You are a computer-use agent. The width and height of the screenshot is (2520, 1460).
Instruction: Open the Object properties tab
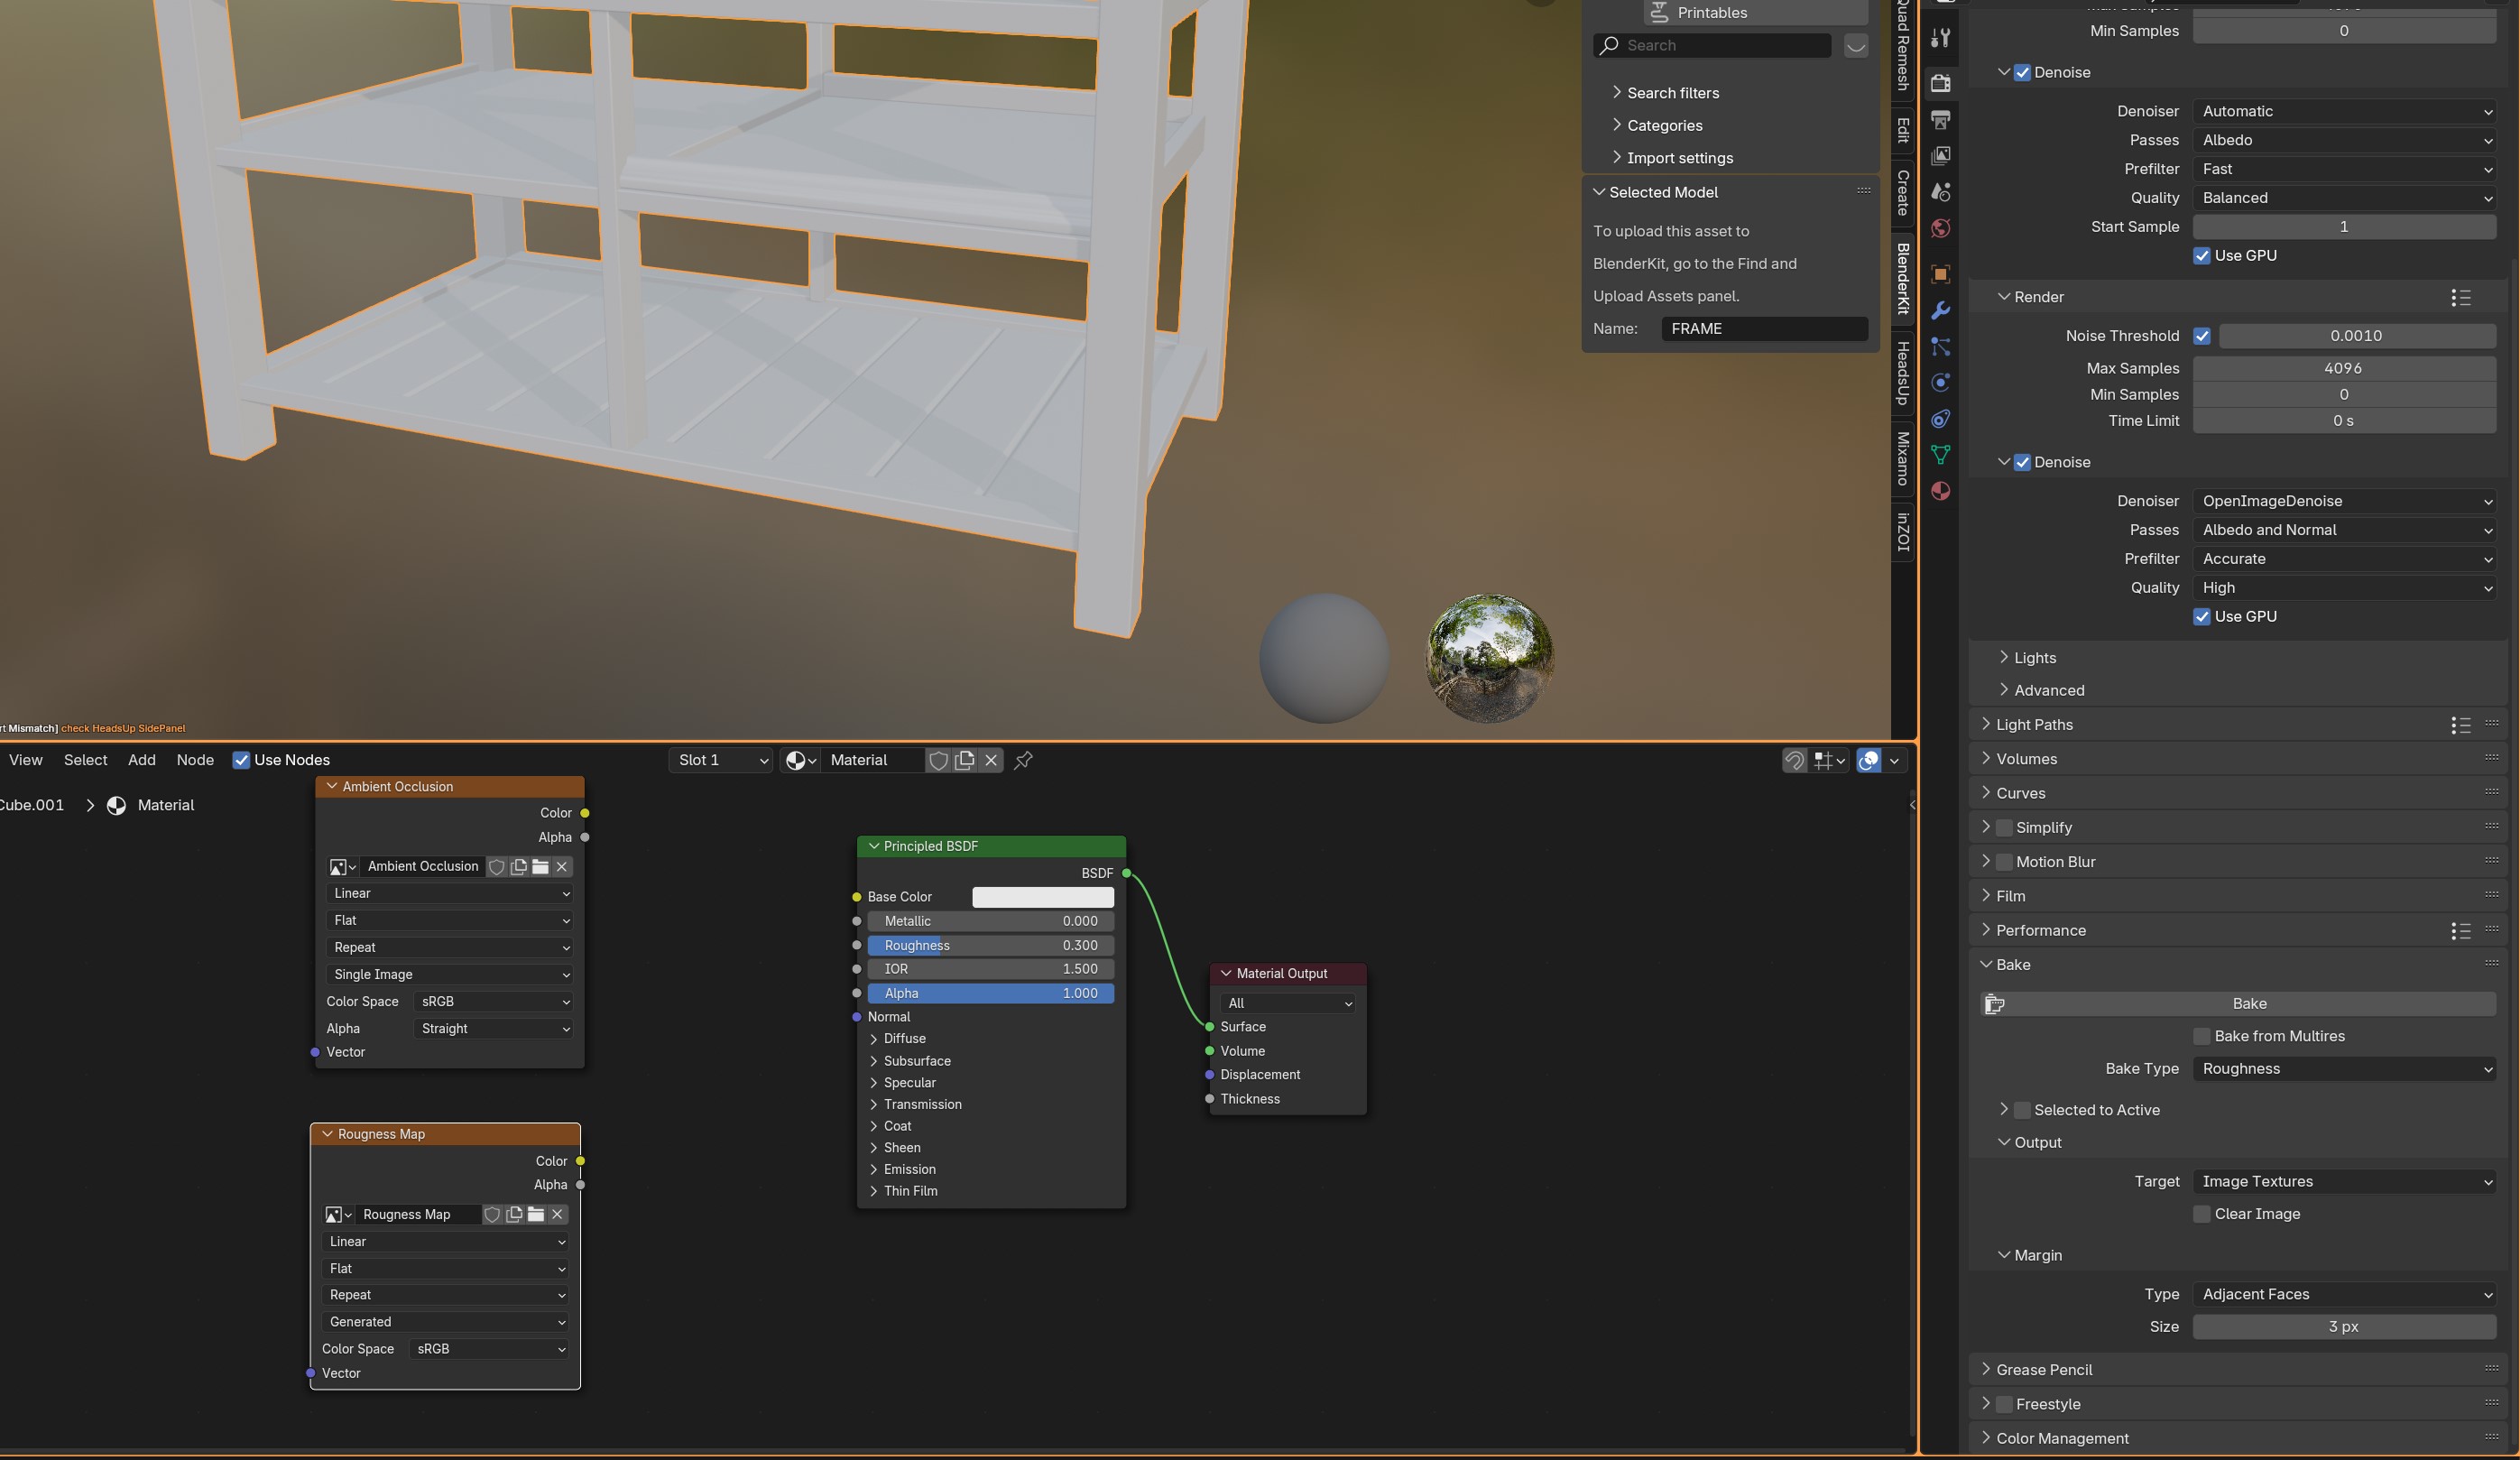[1940, 274]
